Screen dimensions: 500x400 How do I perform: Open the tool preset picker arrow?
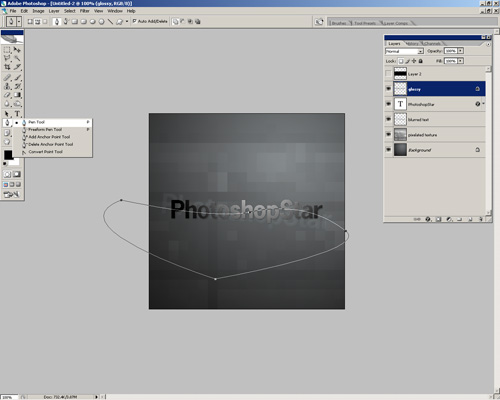coord(19,22)
